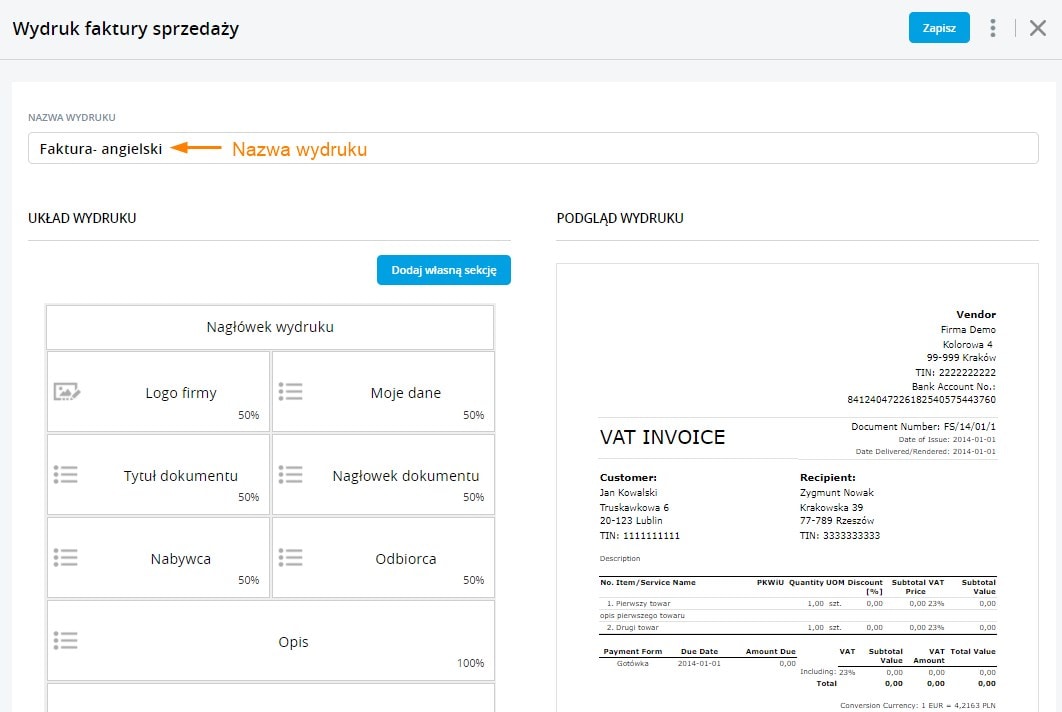This screenshot has width=1062, height=712.
Task: Click the Vendor heading in print preview
Action: (x=976, y=314)
